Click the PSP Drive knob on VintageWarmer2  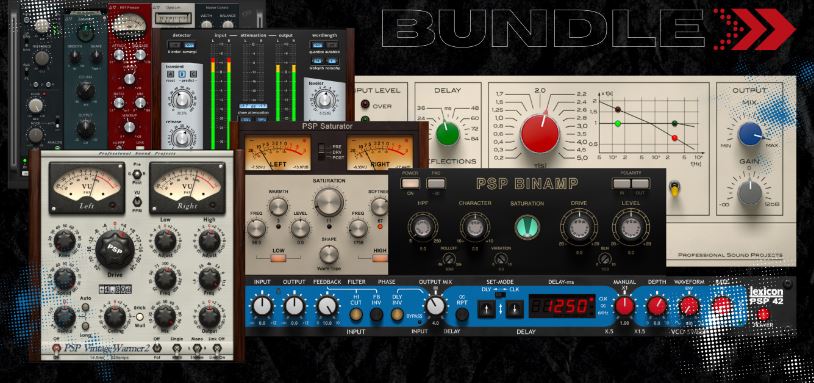click(x=115, y=249)
